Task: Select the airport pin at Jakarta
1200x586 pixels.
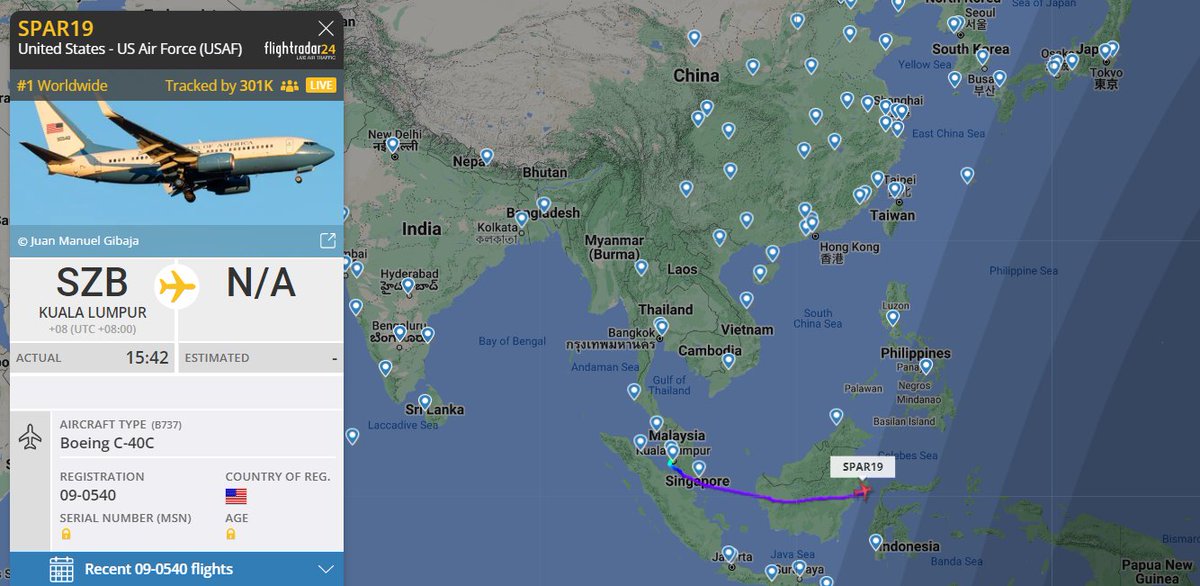Action: (x=729, y=555)
